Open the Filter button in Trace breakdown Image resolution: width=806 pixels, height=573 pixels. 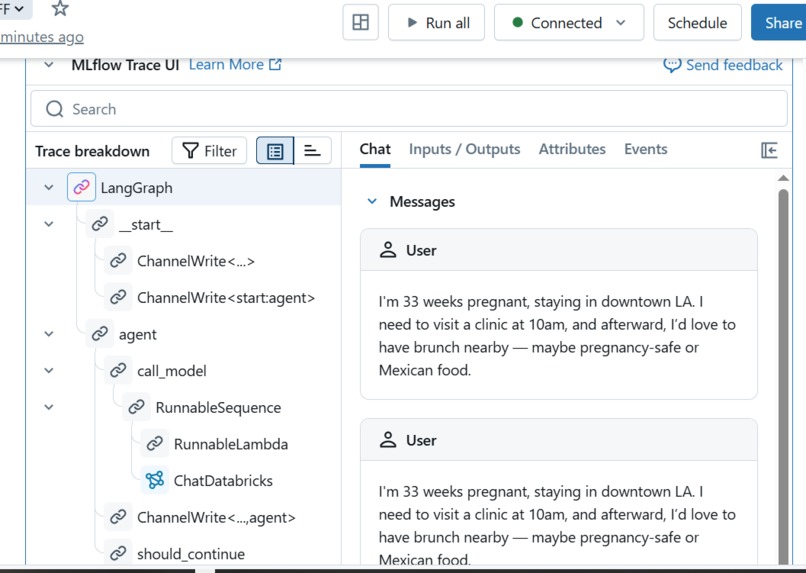(x=209, y=151)
